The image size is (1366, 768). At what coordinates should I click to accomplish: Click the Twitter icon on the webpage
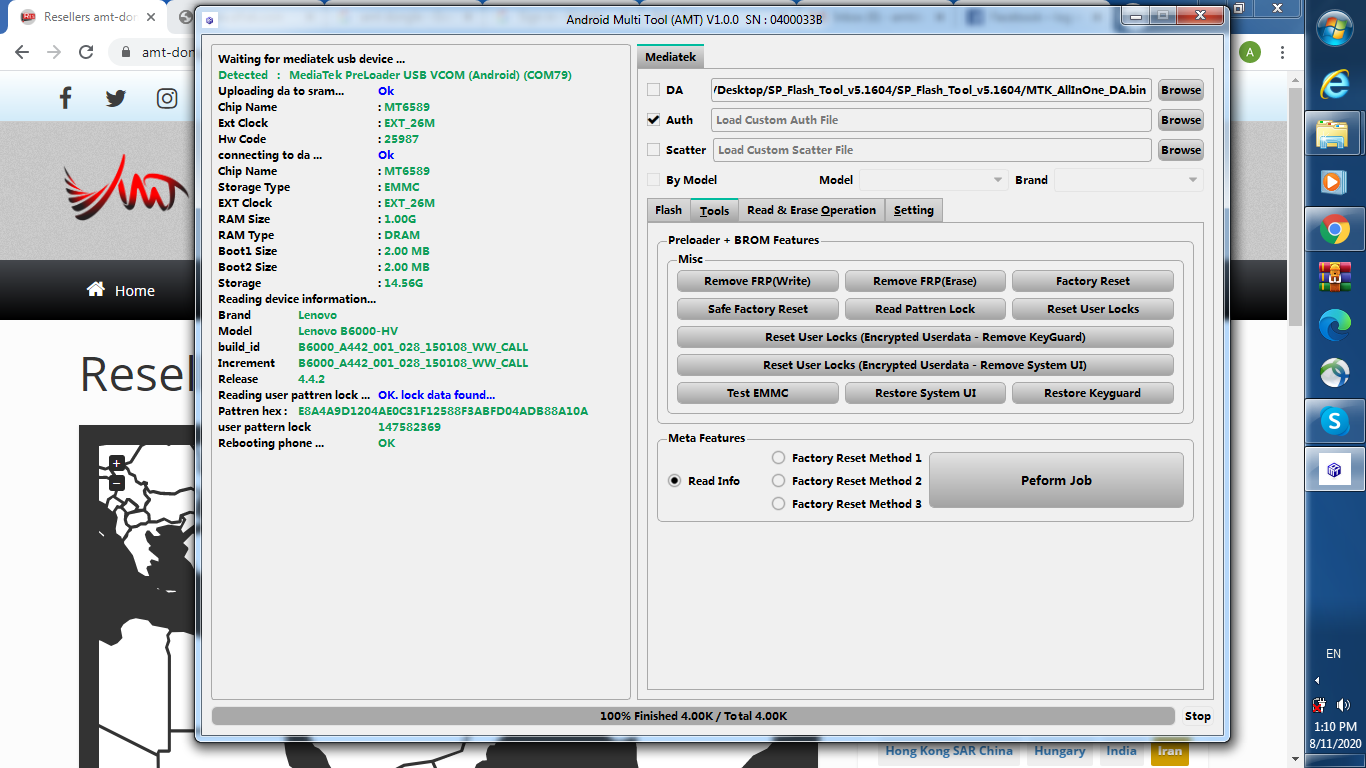[x=116, y=97]
